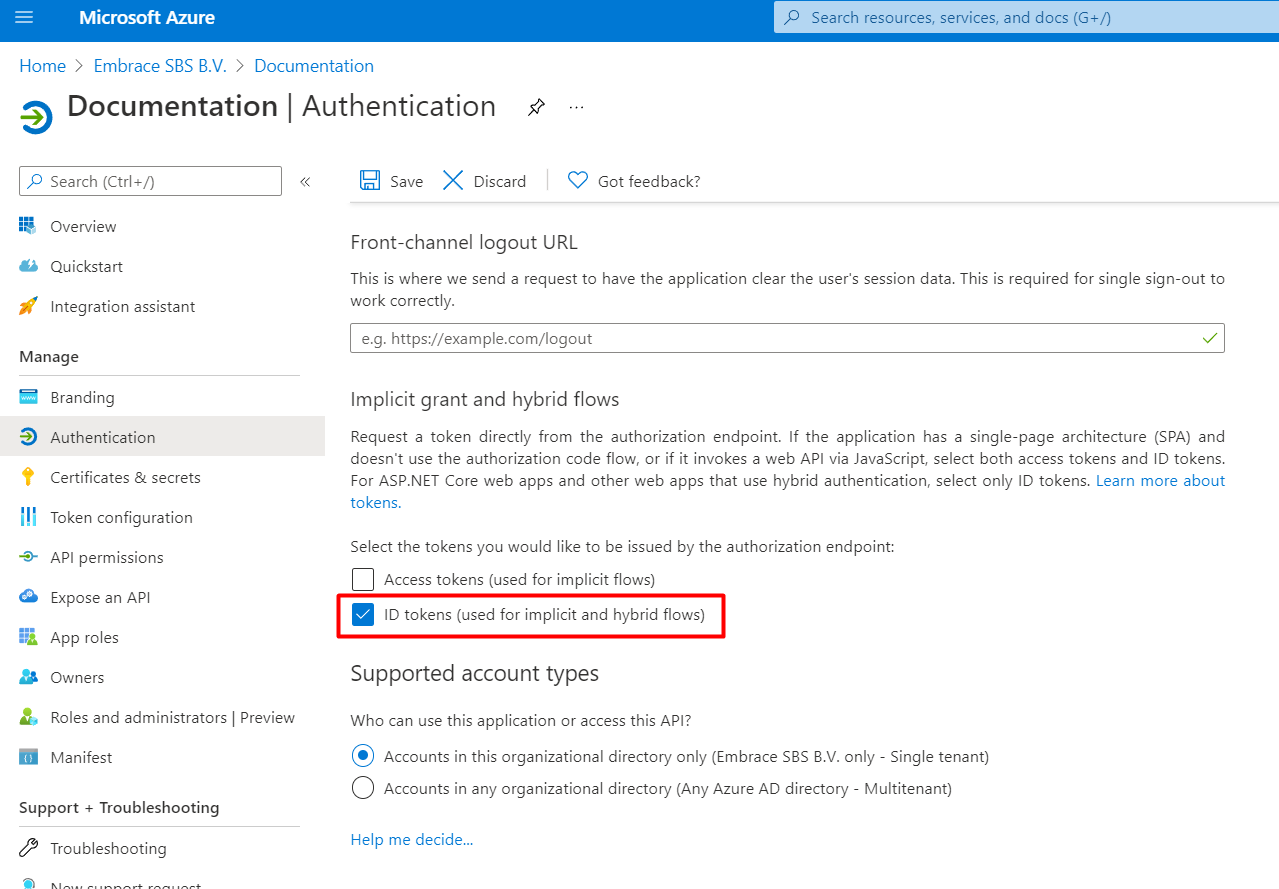This screenshot has height=889, width=1279.
Task: Open Embrace SBS B.V. breadcrumb
Action: click(160, 66)
